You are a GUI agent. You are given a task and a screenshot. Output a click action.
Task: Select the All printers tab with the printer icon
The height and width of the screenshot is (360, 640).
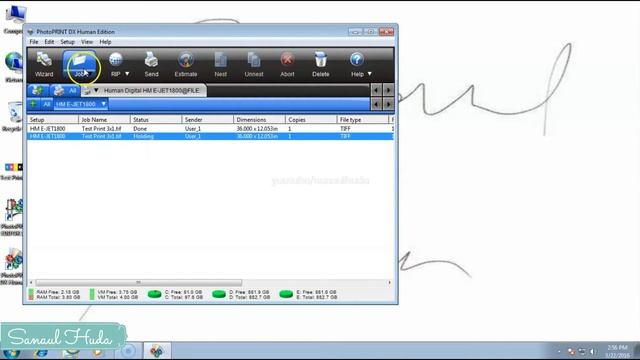tap(65, 90)
